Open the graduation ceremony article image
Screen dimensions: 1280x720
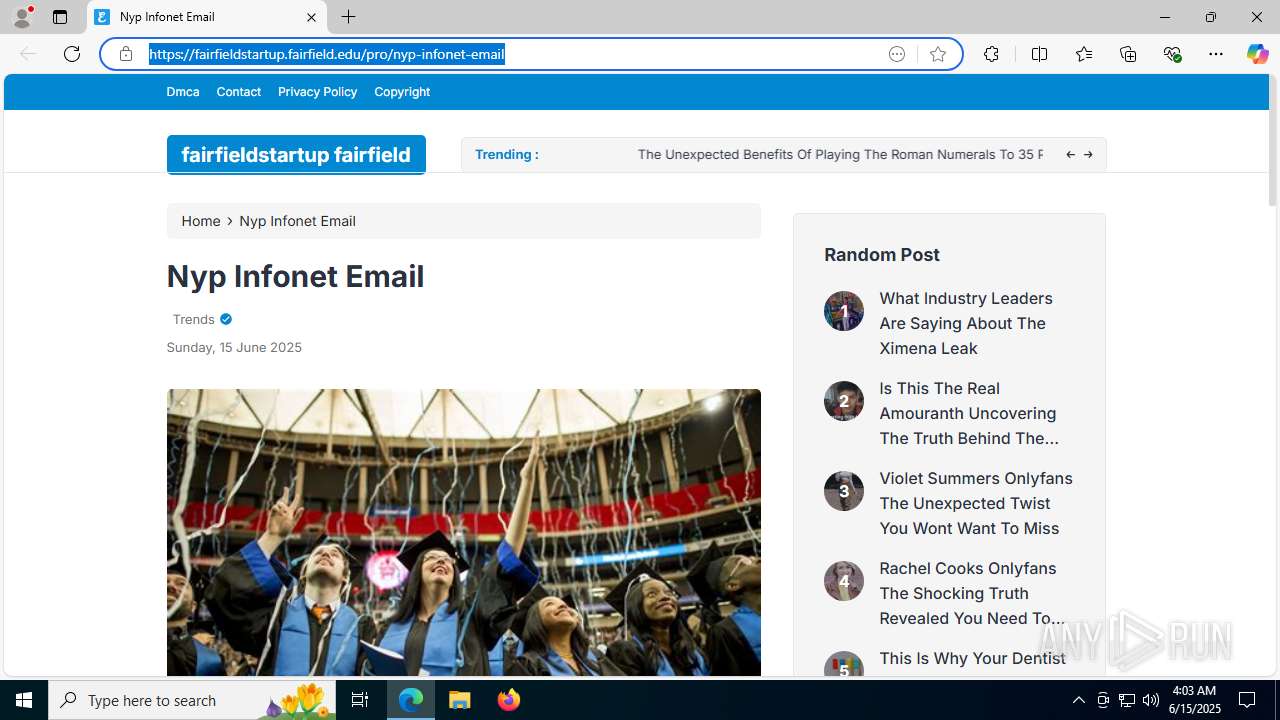pyautogui.click(x=463, y=532)
